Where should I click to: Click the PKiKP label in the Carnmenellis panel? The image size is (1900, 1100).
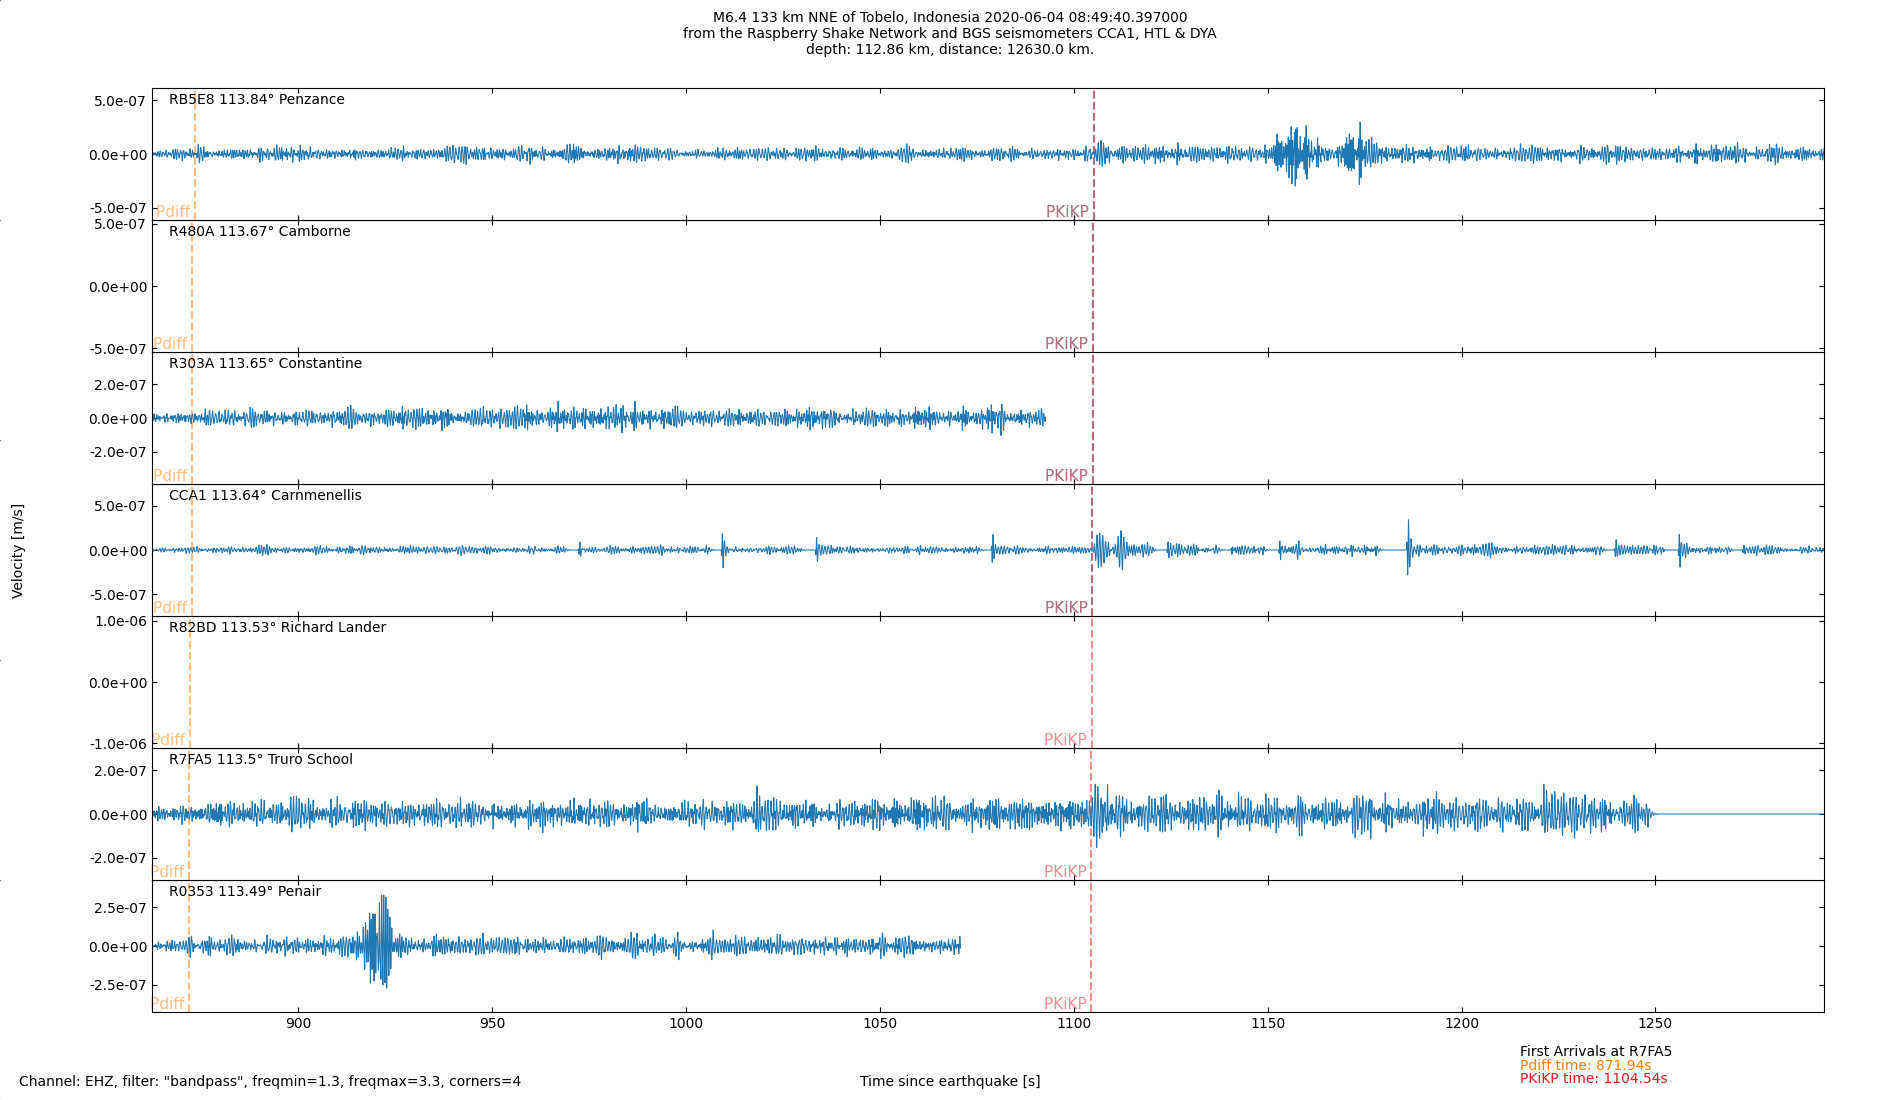coord(1066,608)
